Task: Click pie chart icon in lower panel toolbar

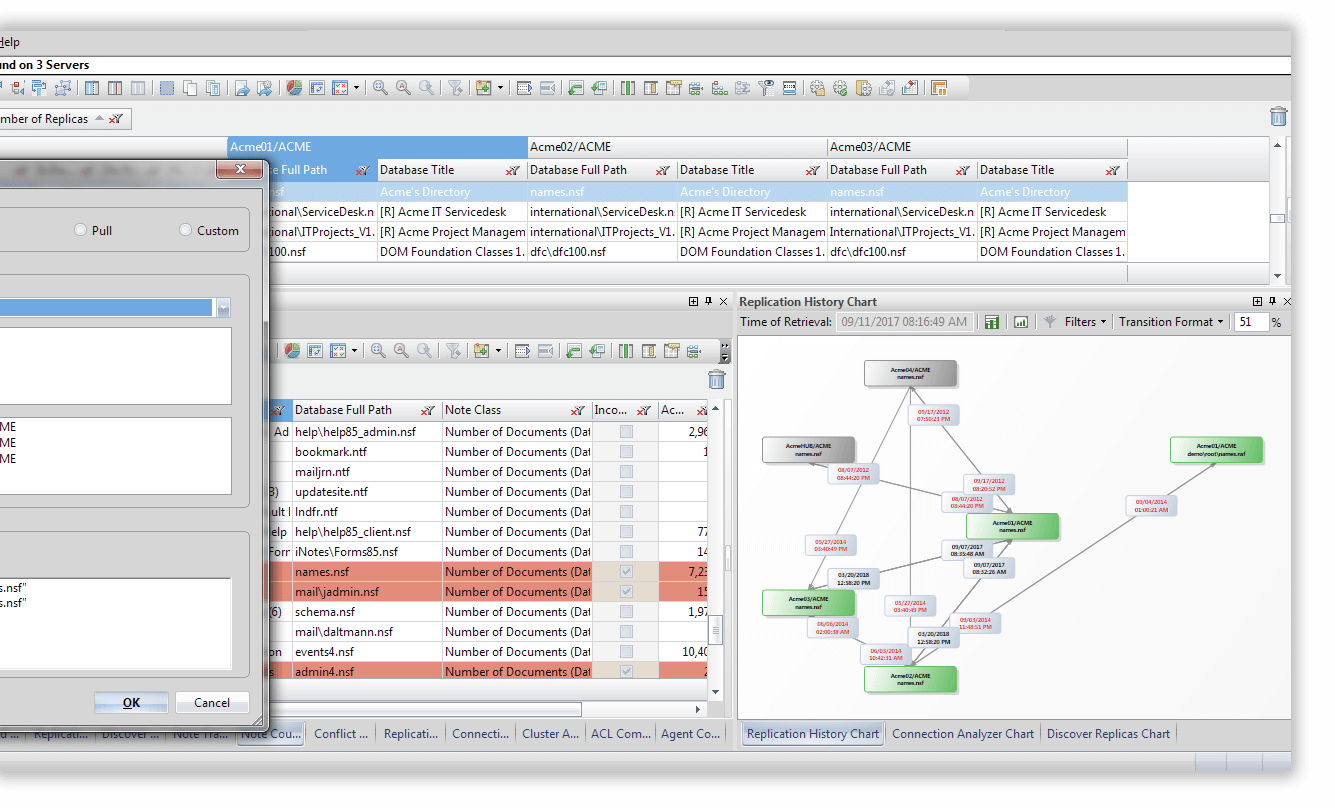Action: coord(292,350)
